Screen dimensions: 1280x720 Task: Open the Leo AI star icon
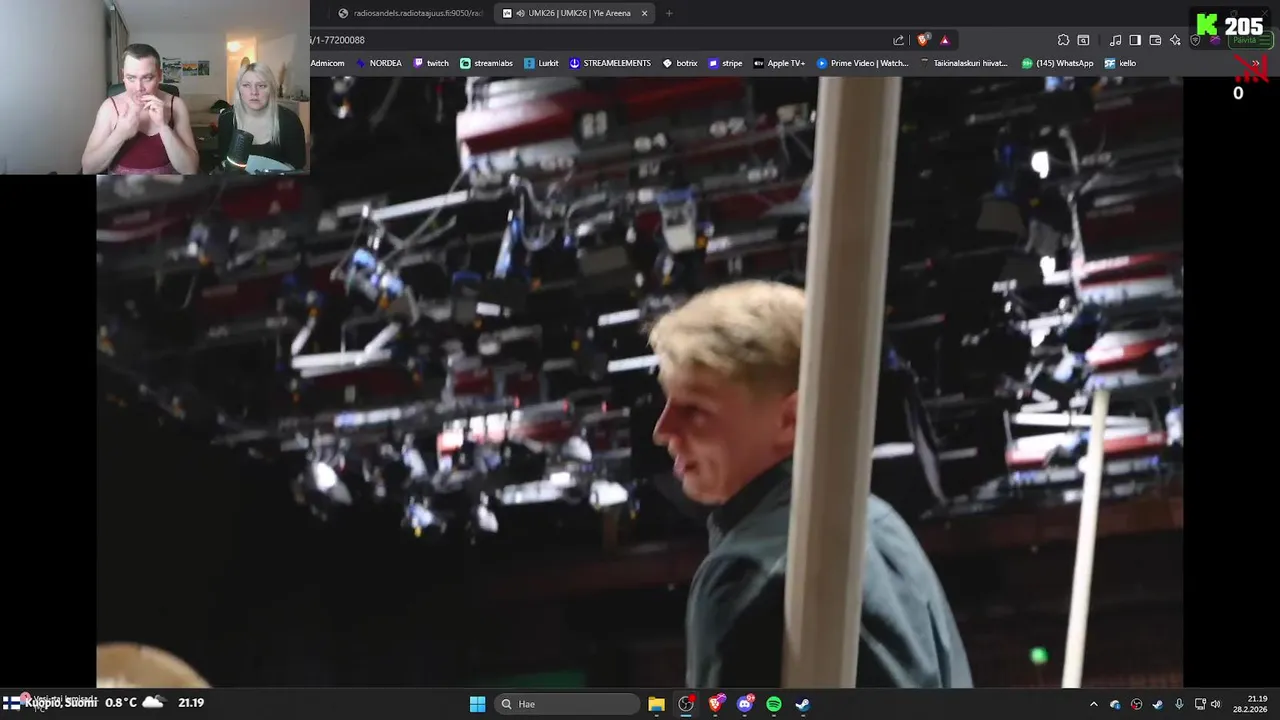(1175, 40)
